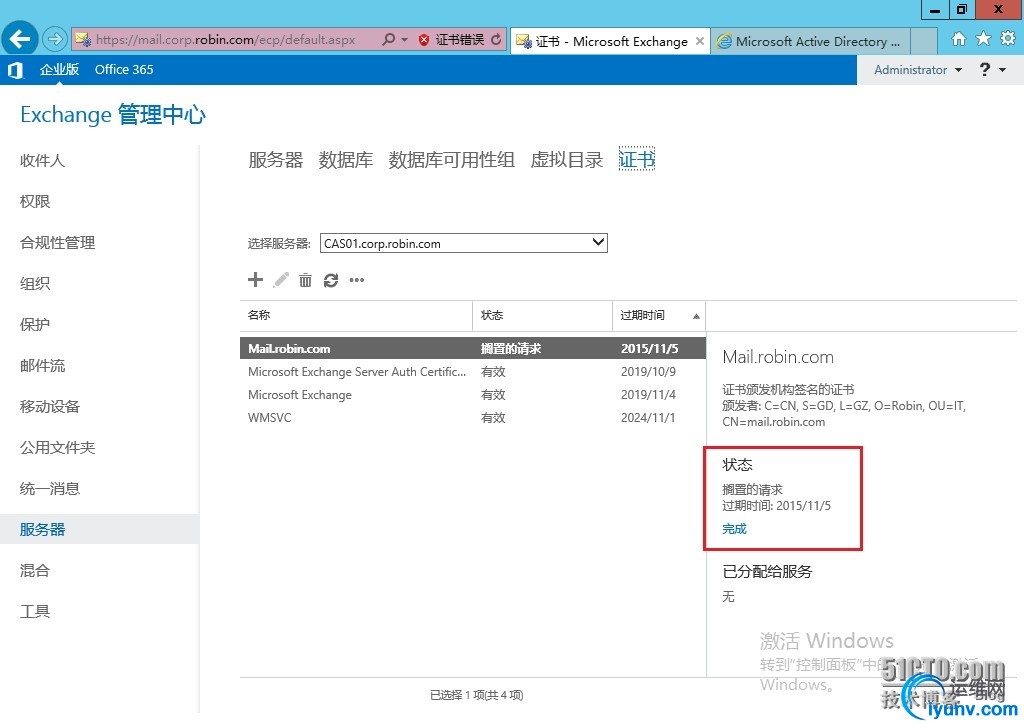Screen dimensions: 1024x728
Task: Click the certificate error badge
Action: pyautogui.click(x=451, y=40)
